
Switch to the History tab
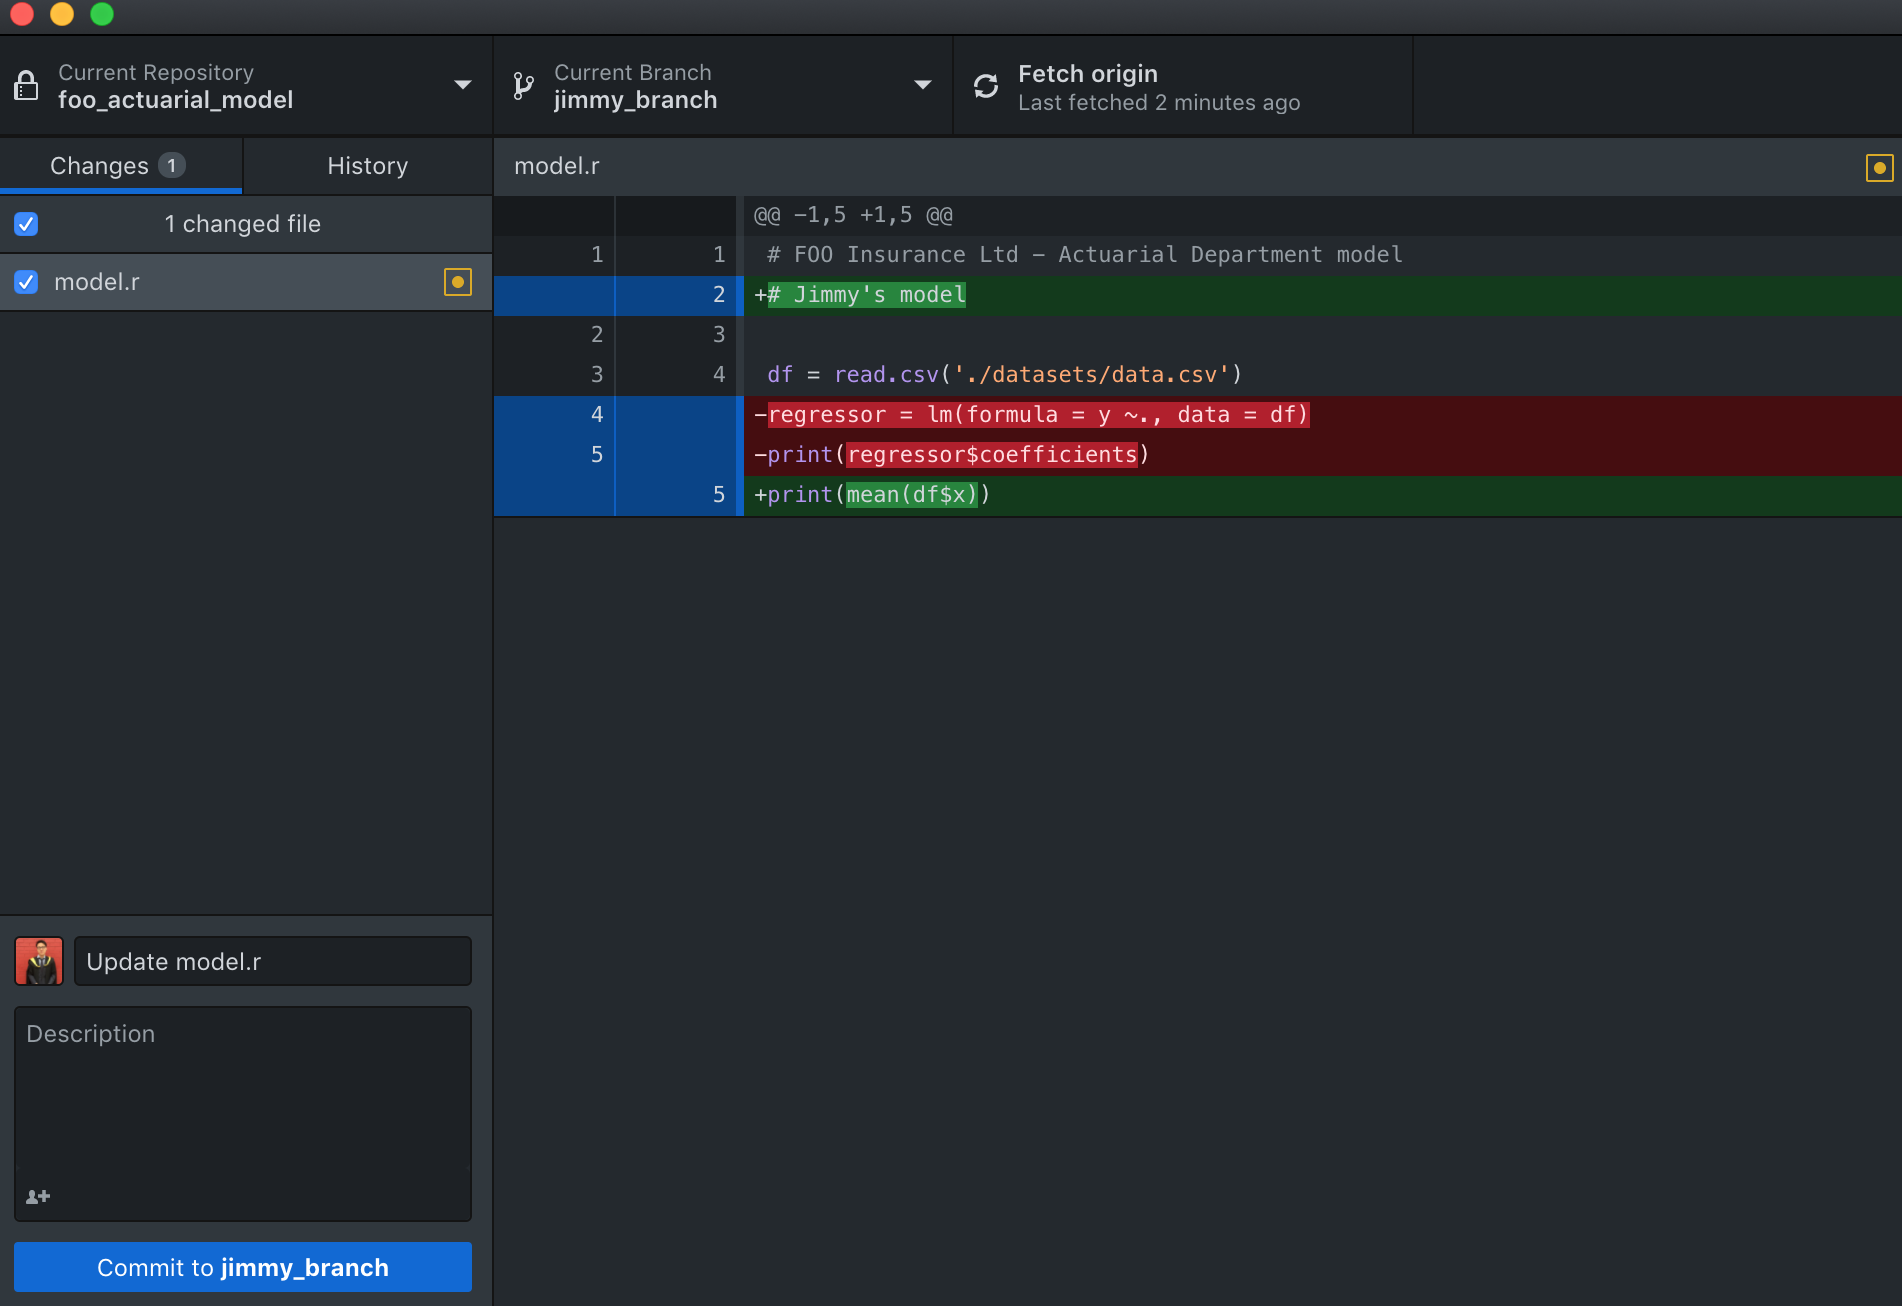pos(367,166)
